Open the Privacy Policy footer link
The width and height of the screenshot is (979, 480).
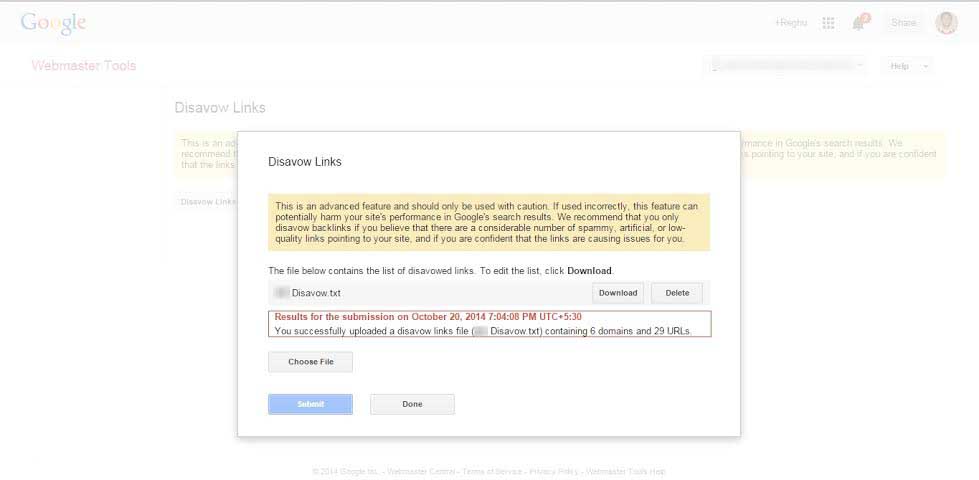pos(554,471)
